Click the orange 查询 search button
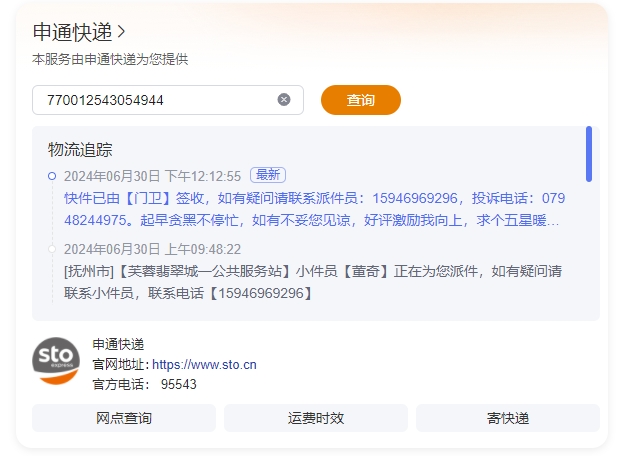This screenshot has width=629, height=456. click(x=361, y=100)
